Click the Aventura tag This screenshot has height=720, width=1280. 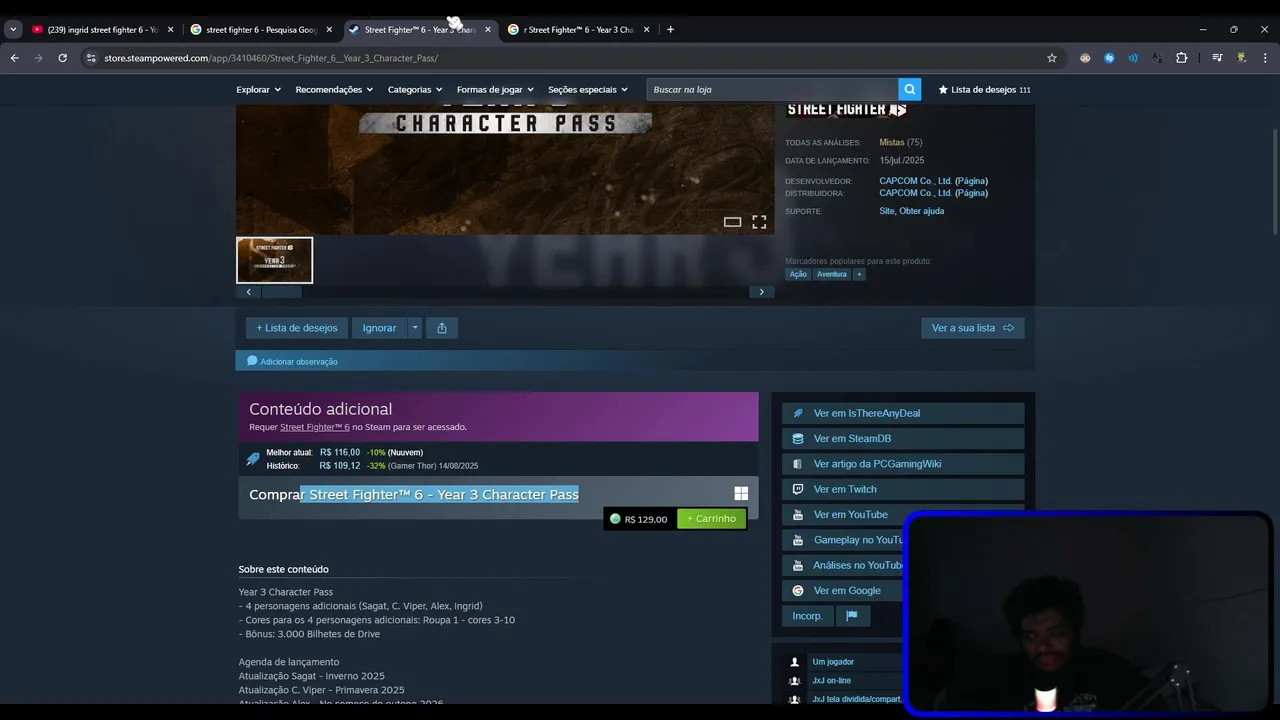click(831, 274)
